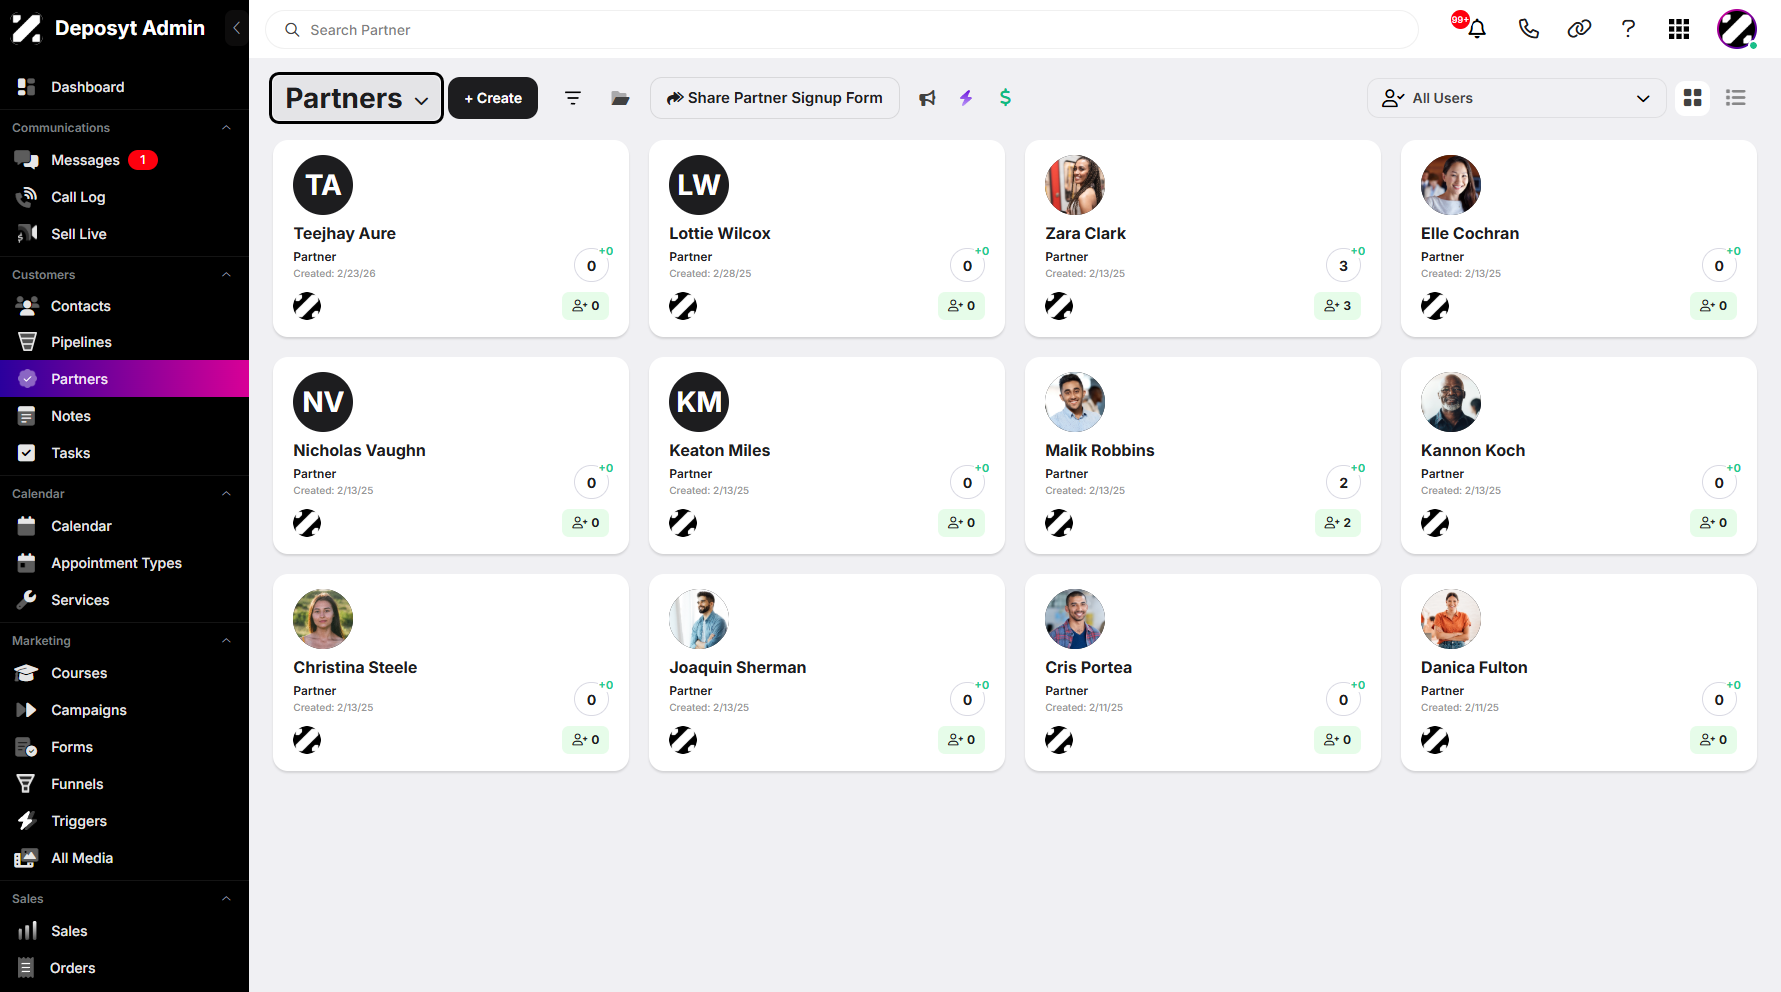Image resolution: width=1781 pixels, height=992 pixels.
Task: Collapse the sidebar with the chevron
Action: click(x=236, y=28)
